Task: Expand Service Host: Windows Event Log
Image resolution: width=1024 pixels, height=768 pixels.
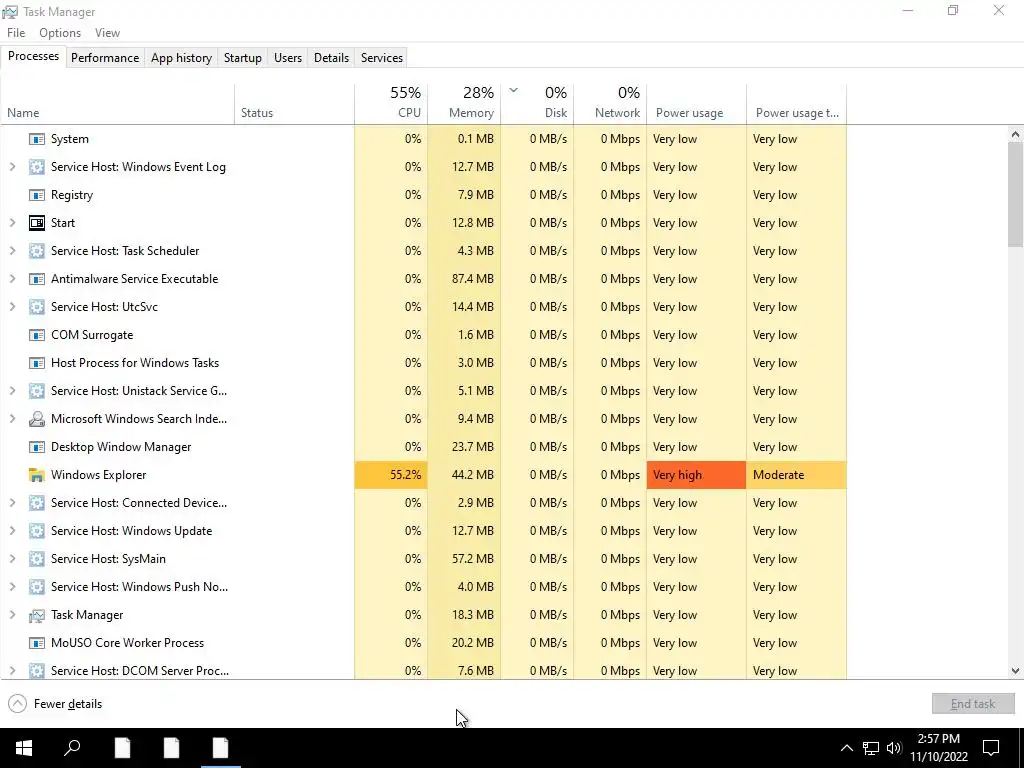Action: point(12,167)
